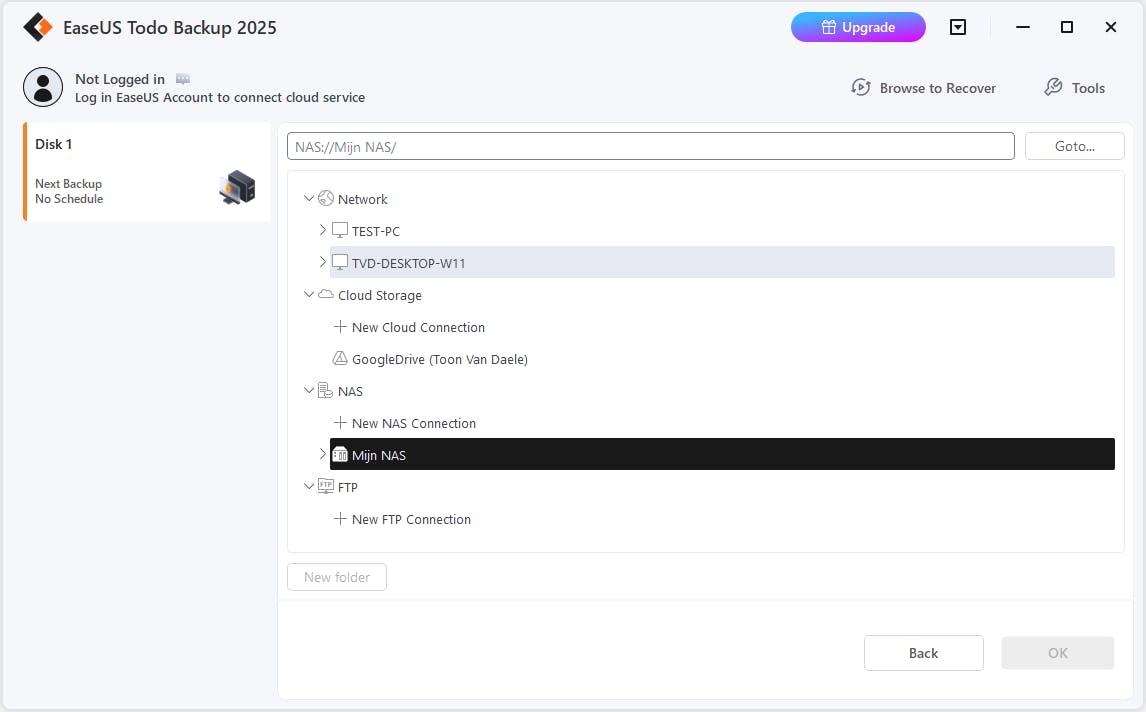1146x712 pixels.
Task: Close the EaseUS Todo Backup window
Action: [x=1111, y=27]
